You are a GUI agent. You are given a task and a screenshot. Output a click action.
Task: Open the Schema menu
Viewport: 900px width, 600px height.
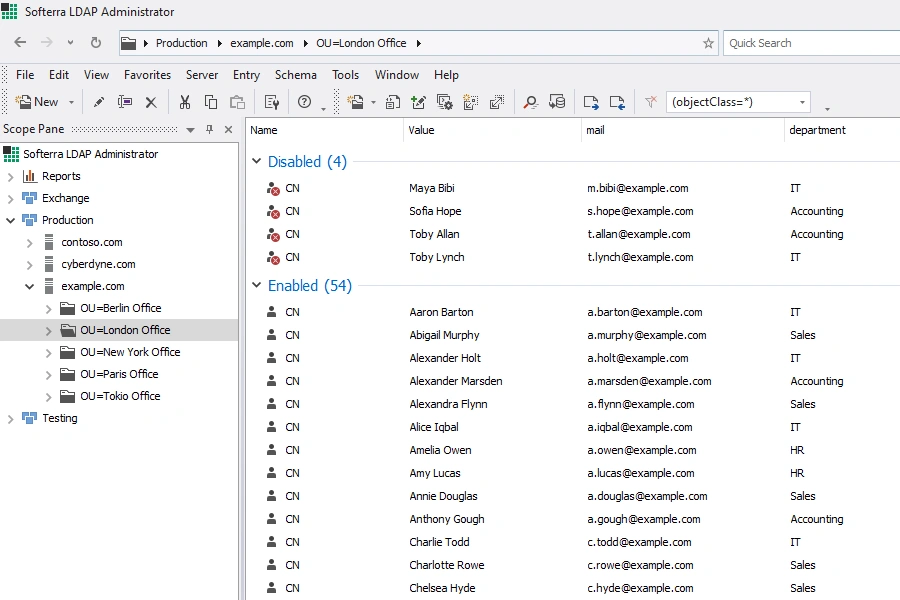tap(295, 74)
